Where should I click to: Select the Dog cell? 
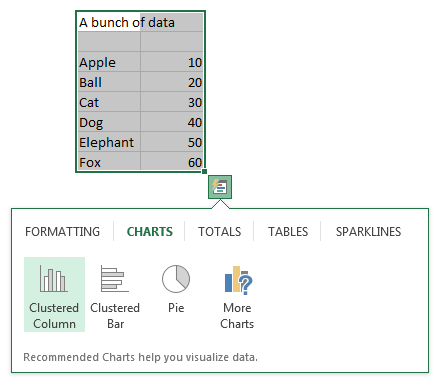[109, 122]
